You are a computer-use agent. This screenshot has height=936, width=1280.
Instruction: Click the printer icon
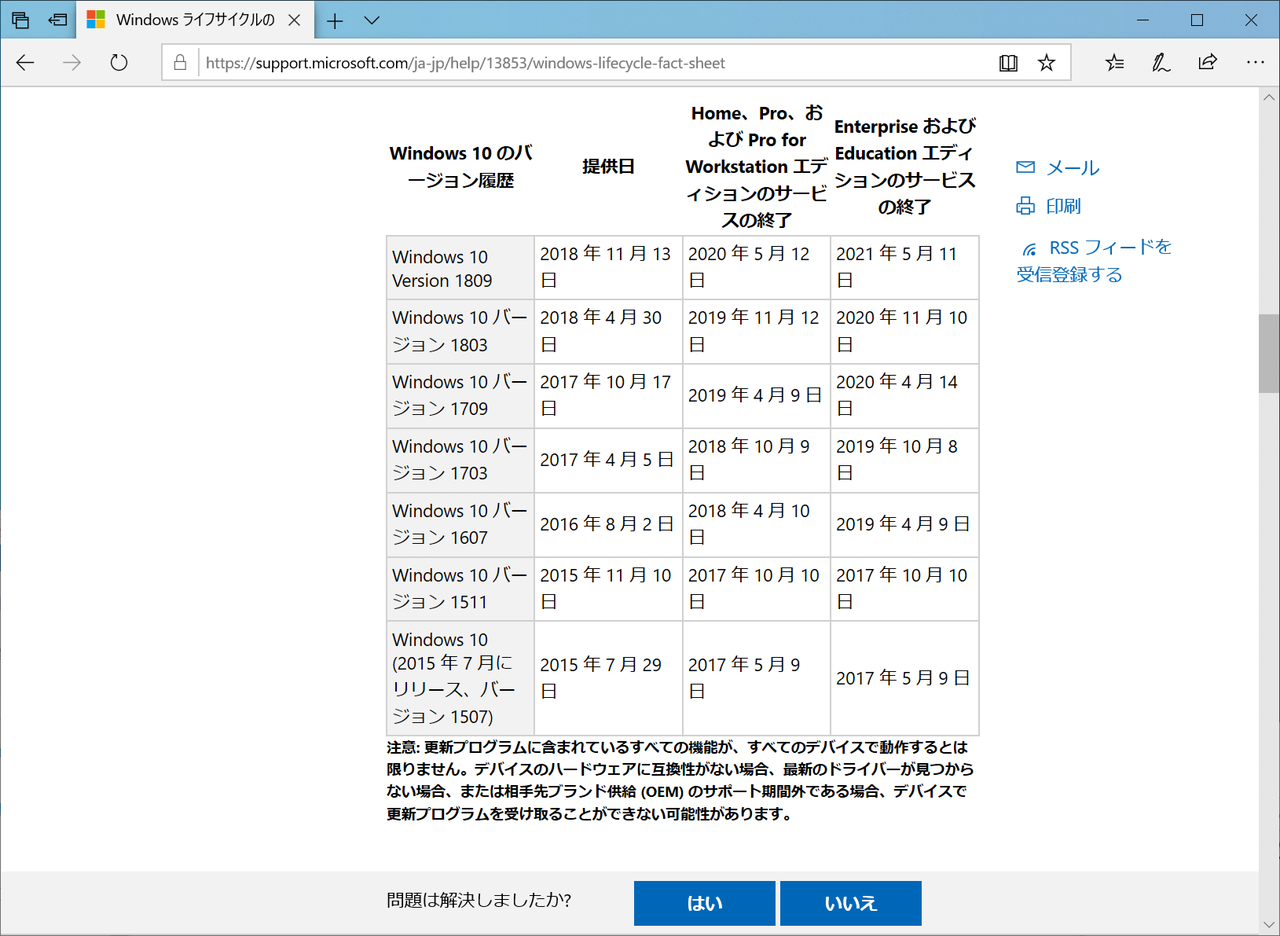pyautogui.click(x=1025, y=206)
